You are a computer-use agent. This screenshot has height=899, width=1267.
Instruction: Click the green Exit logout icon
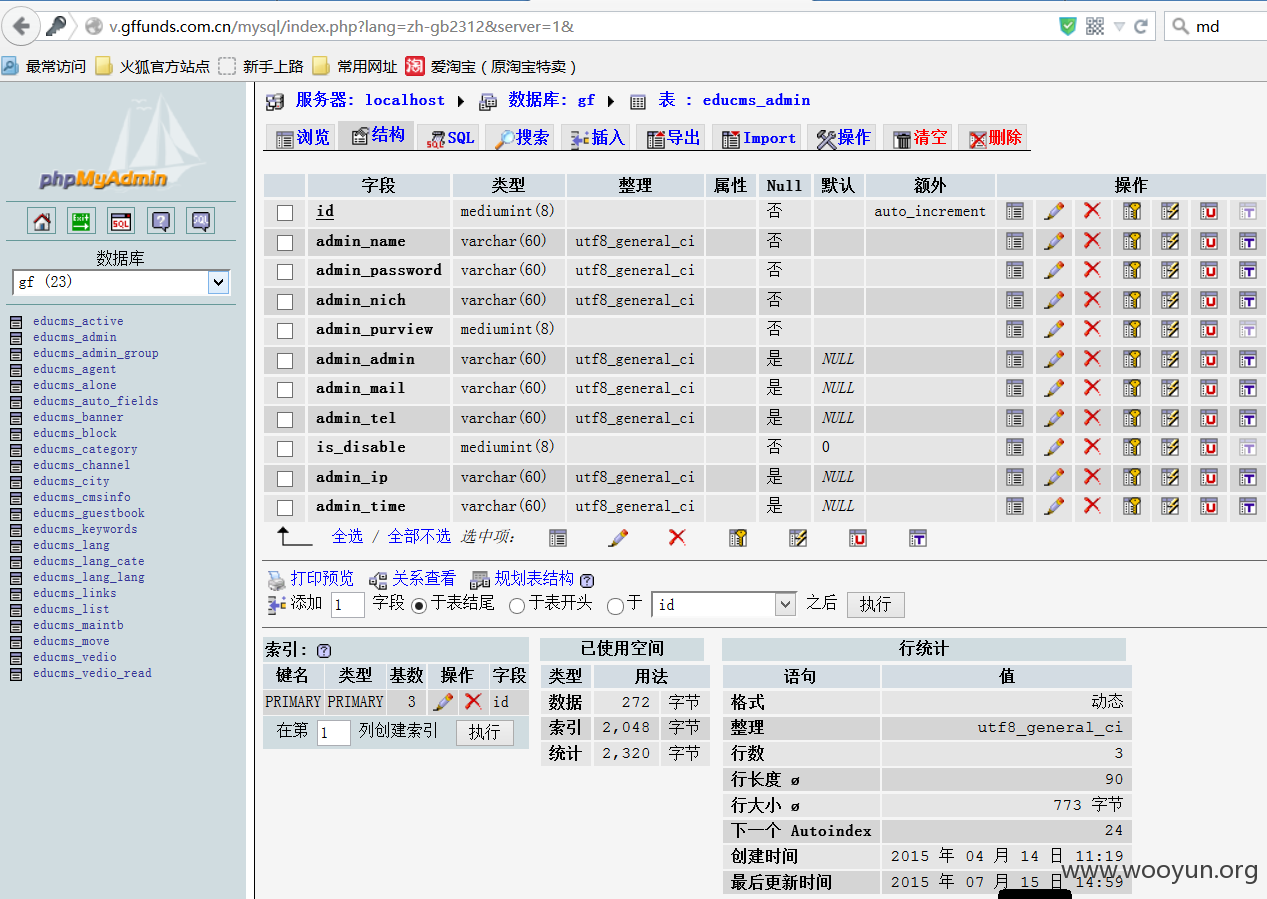coord(81,221)
